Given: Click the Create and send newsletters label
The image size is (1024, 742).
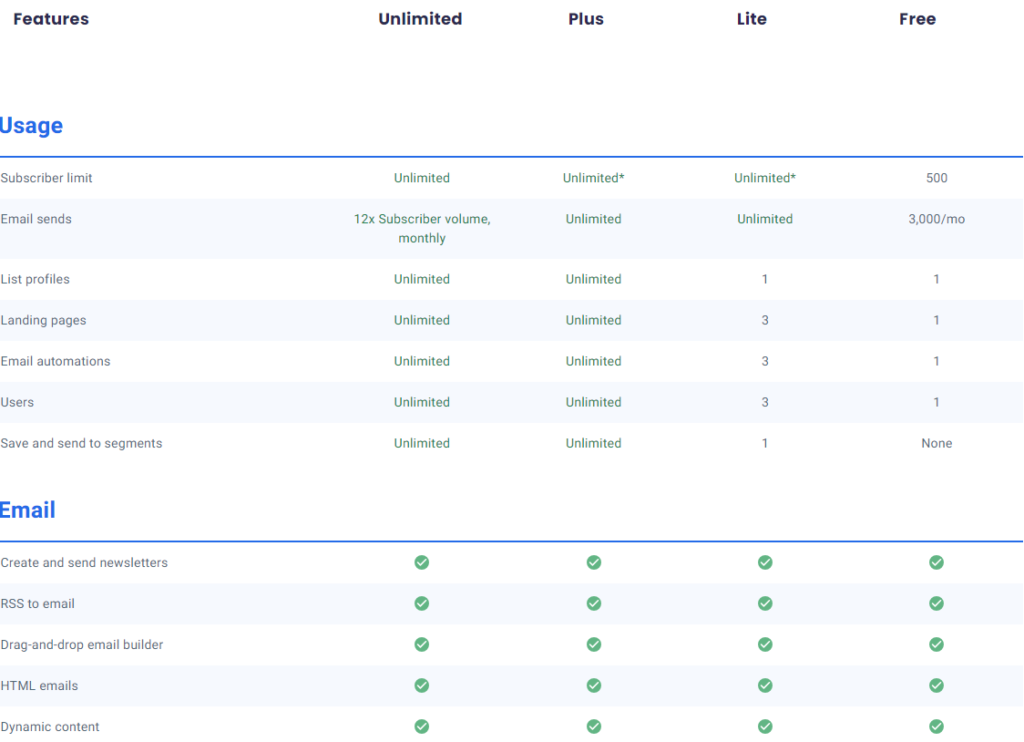Looking at the screenshot, I should click(84, 562).
